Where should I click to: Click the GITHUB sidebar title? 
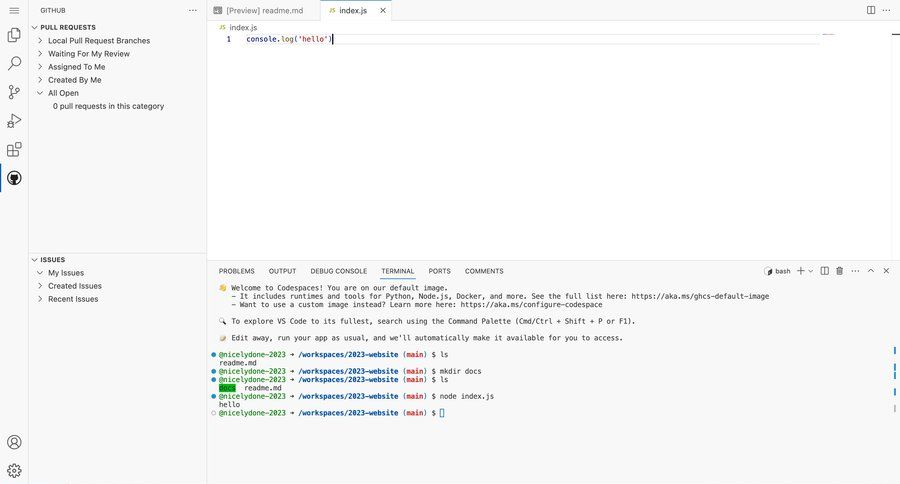[53, 10]
